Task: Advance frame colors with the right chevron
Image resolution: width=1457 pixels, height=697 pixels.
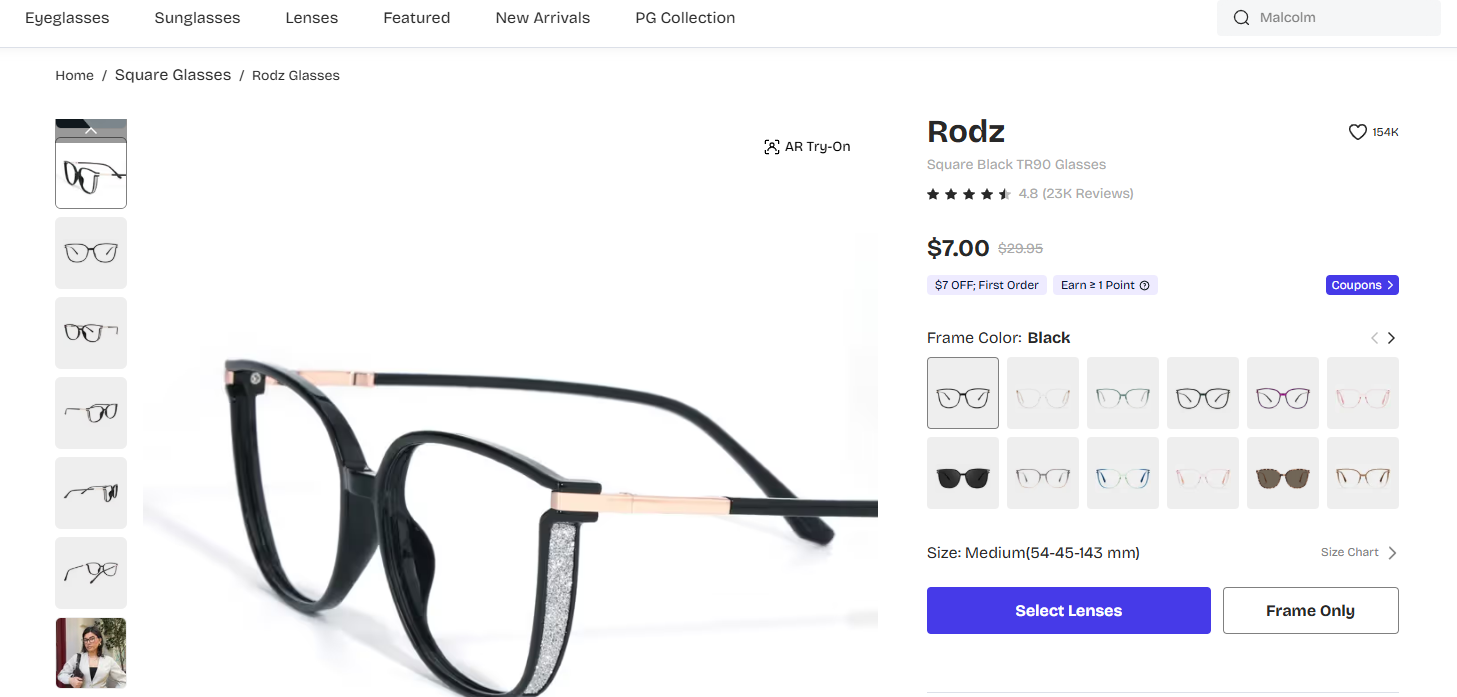Action: [x=1391, y=338]
